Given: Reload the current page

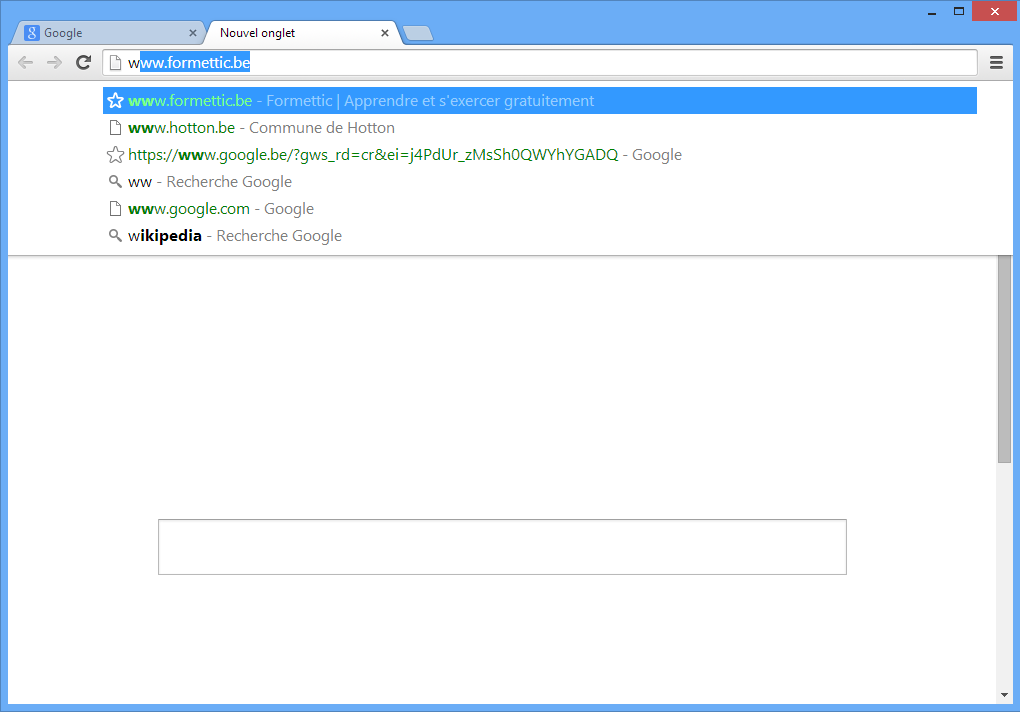Looking at the screenshot, I should [83, 62].
